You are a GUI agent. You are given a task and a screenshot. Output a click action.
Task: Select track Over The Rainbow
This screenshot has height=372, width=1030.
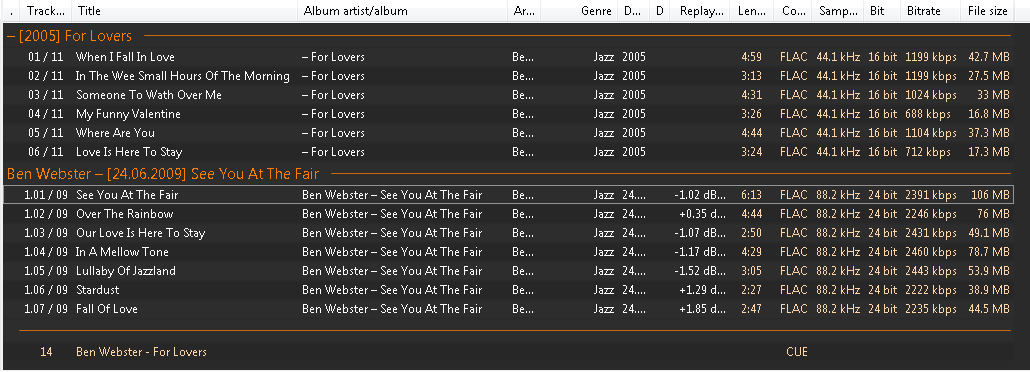124,214
